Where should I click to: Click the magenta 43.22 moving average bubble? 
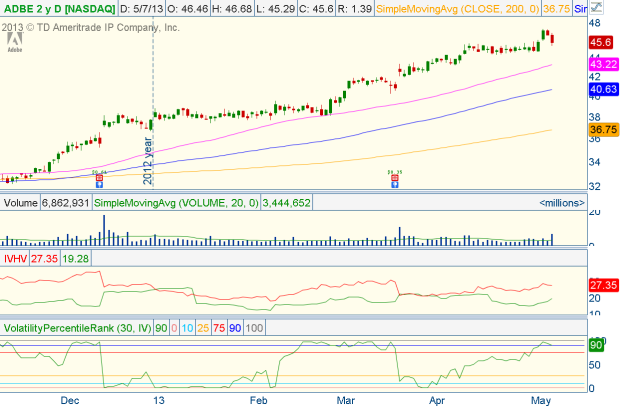[602, 64]
